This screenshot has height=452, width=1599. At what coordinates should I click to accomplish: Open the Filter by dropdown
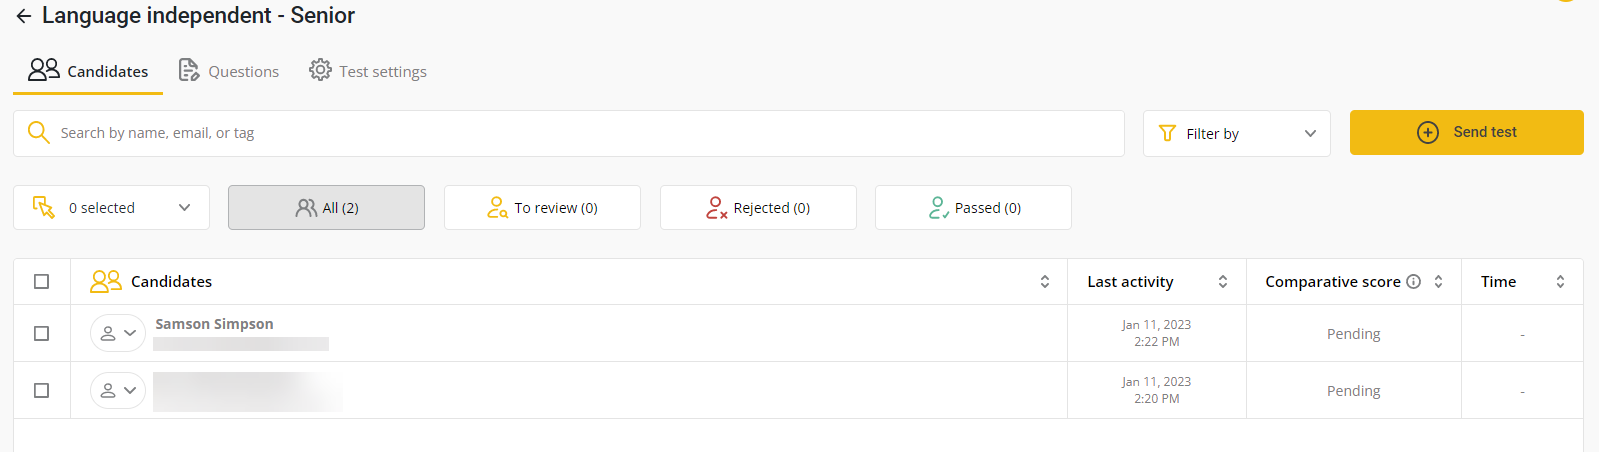1236,133
